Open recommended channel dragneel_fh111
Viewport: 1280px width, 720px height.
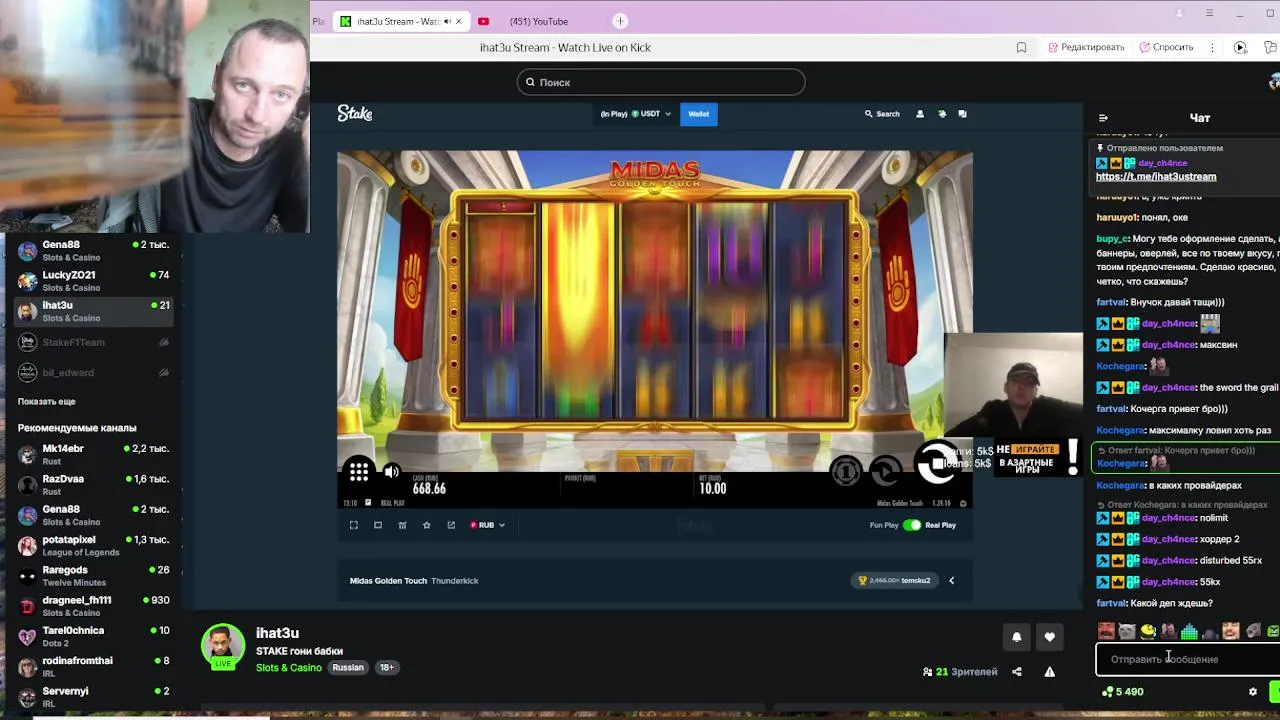point(93,606)
